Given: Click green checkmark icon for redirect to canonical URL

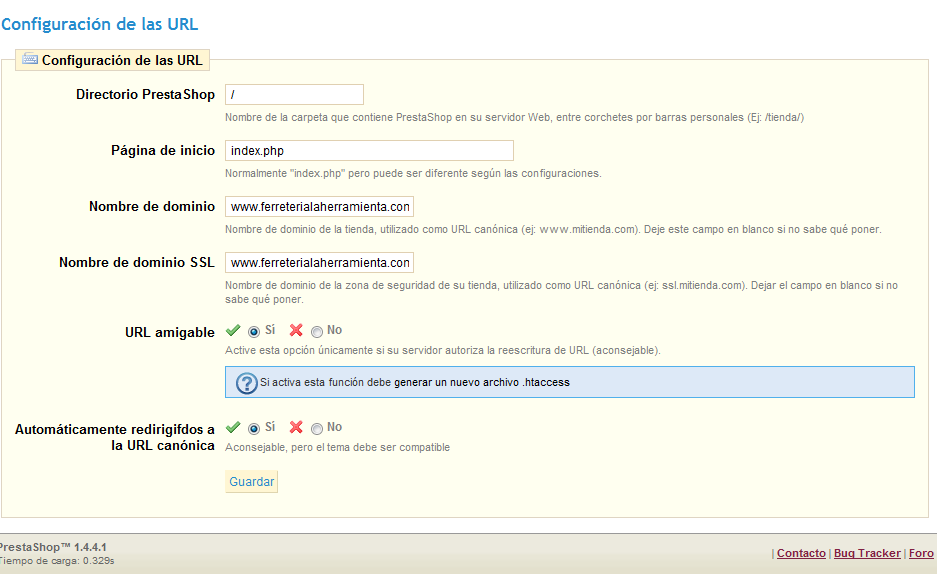Looking at the screenshot, I should click(233, 427).
